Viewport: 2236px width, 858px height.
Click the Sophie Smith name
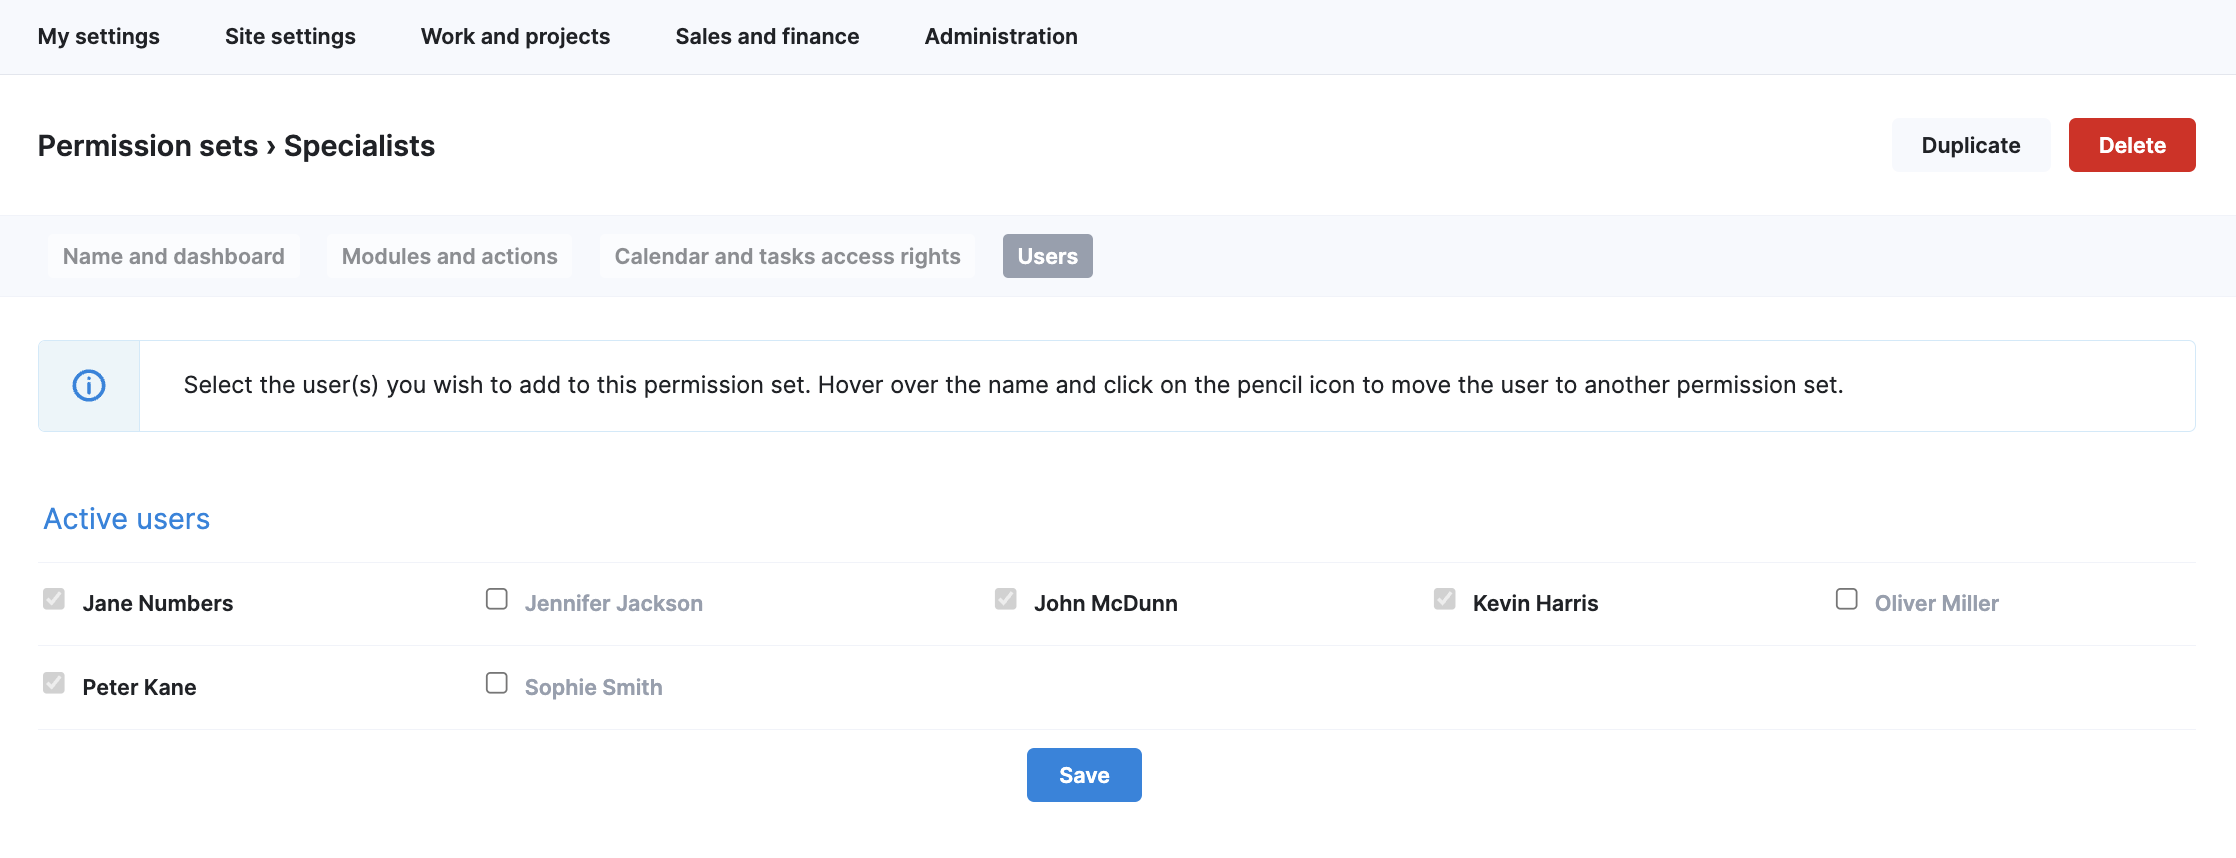[x=594, y=687]
